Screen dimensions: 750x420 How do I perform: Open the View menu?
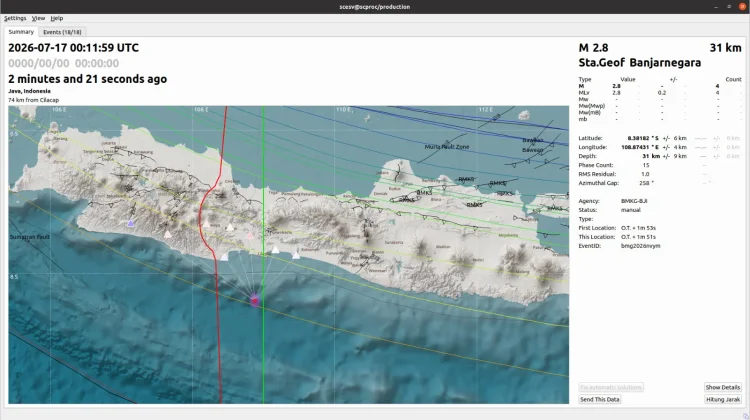point(38,18)
